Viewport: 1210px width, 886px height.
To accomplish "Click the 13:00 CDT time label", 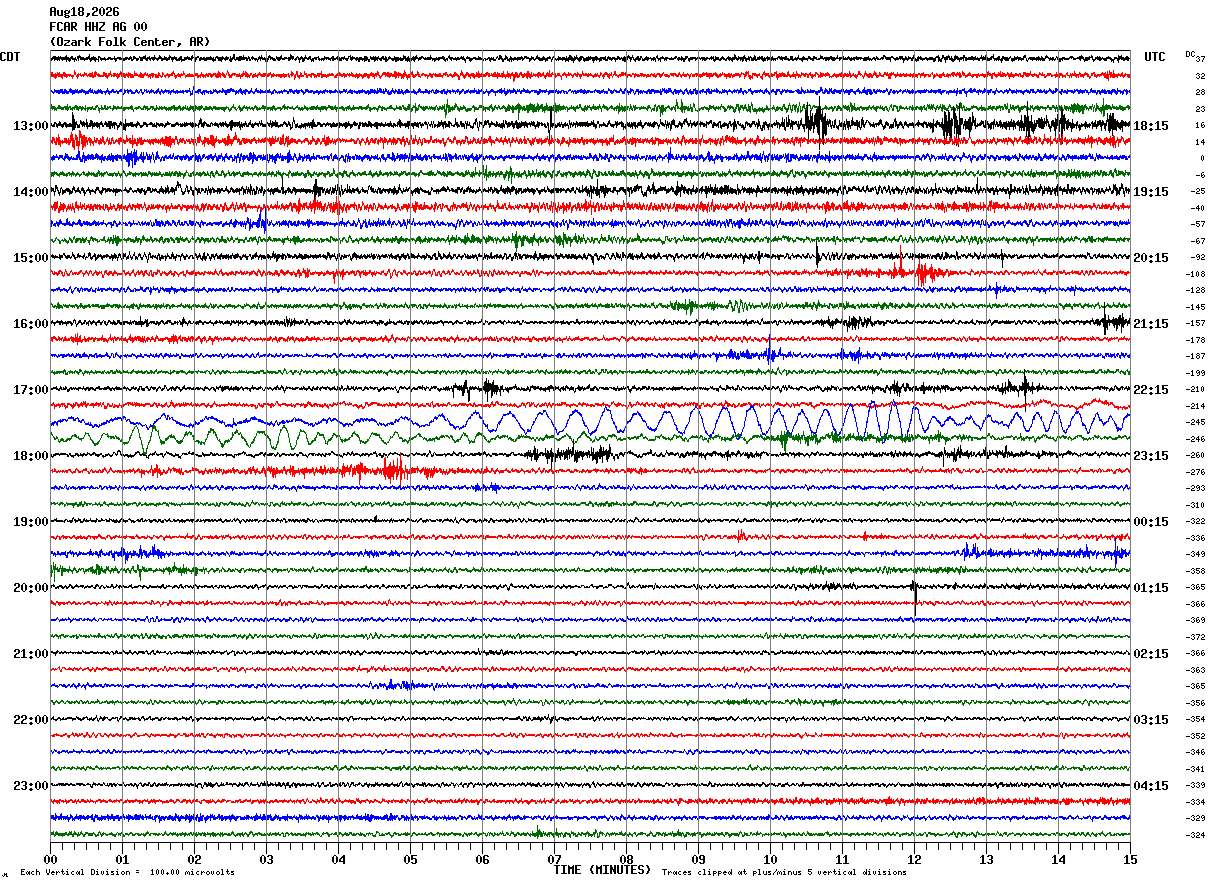I will coord(30,126).
